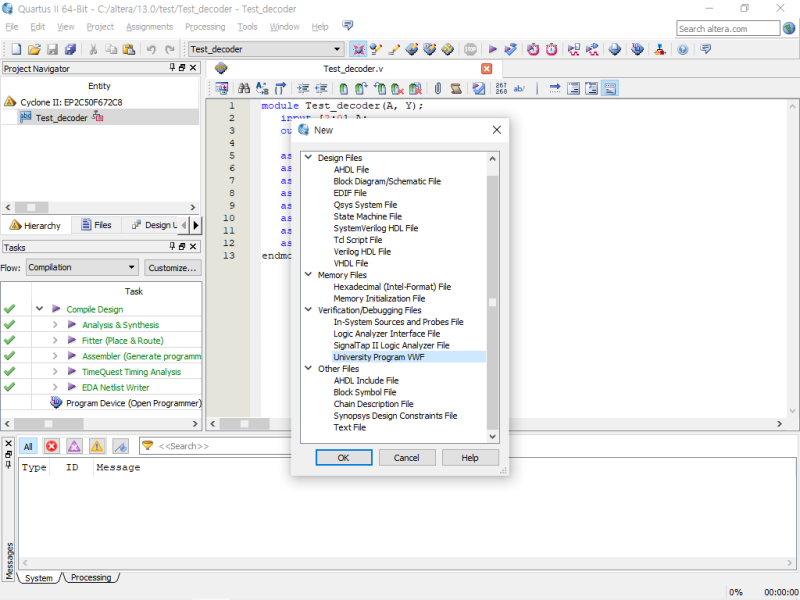Toggle the warning messages filter
The image size is (800, 600).
tap(97, 446)
